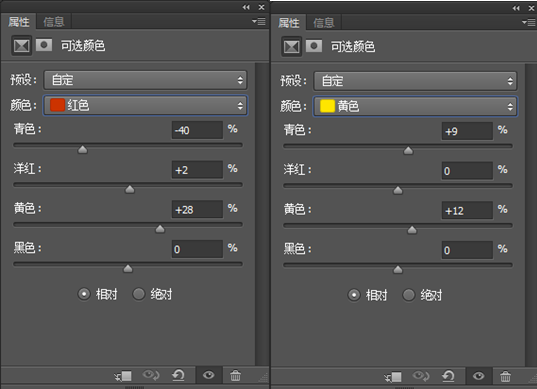Click the layer mask icon in the right yellow panel
Screen dimensions: 537x389
[x=314, y=46]
